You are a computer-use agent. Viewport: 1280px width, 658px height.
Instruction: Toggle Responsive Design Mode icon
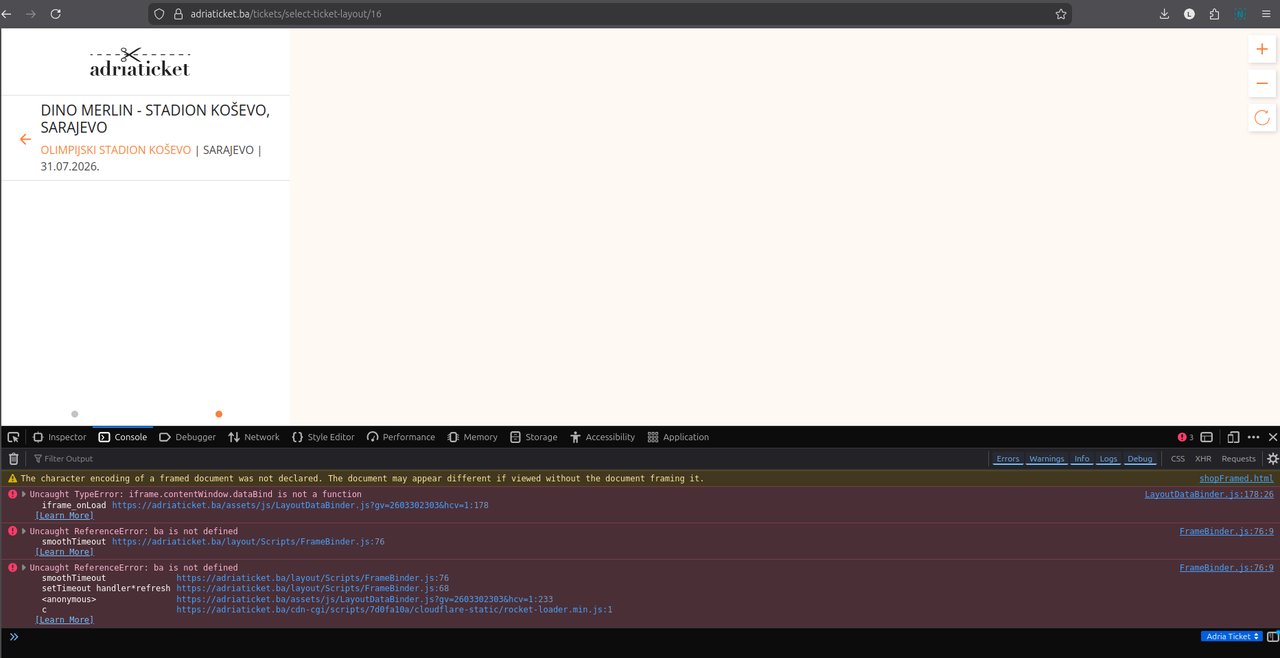point(1233,437)
